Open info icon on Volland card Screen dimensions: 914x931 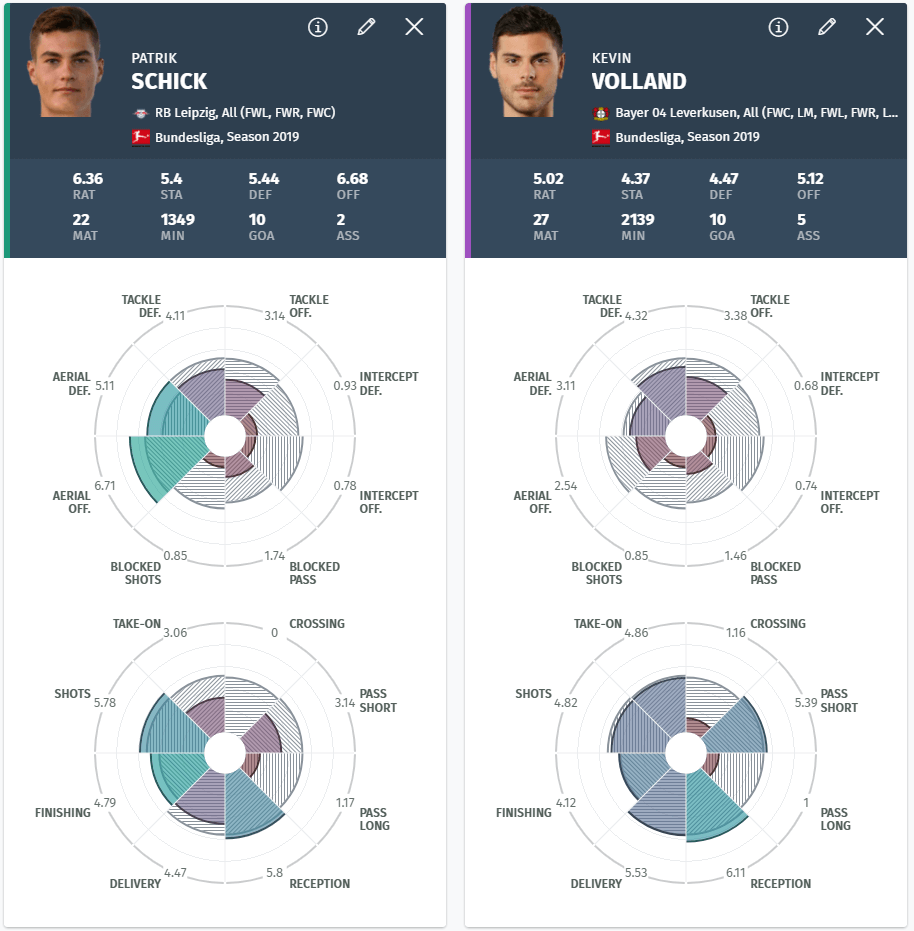[778, 27]
